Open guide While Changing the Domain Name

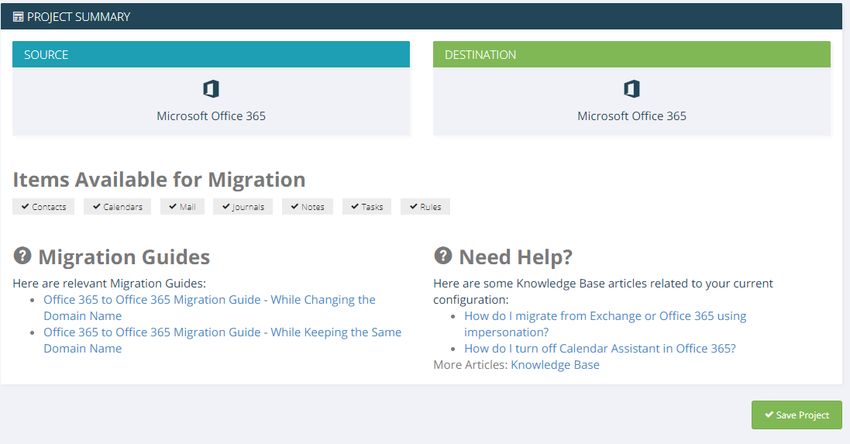click(209, 307)
